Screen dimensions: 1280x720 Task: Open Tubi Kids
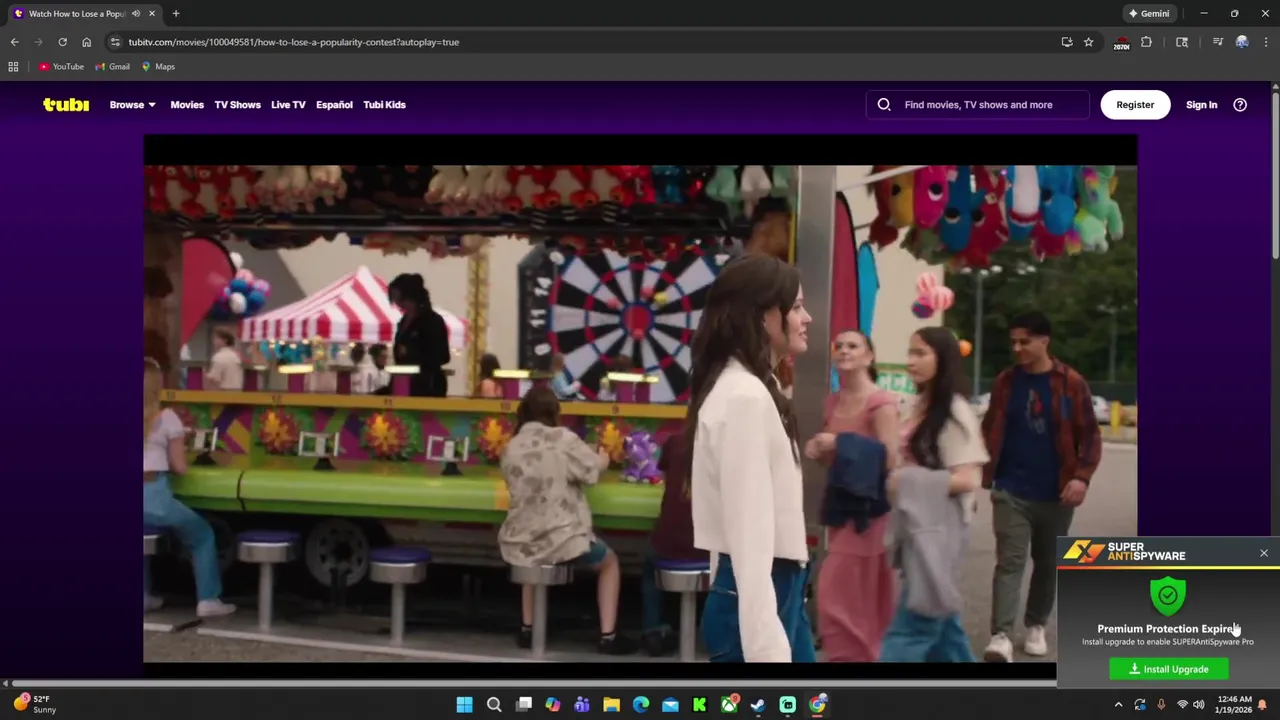pos(384,104)
